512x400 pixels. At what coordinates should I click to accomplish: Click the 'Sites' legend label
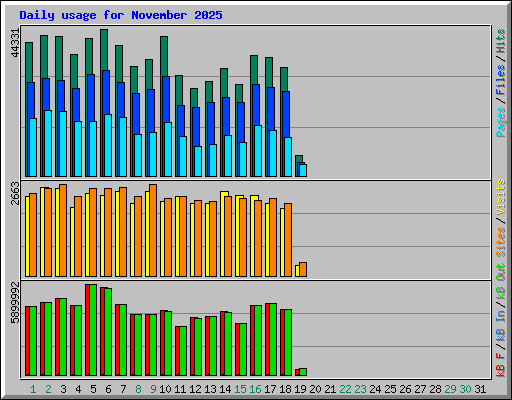[501, 242]
